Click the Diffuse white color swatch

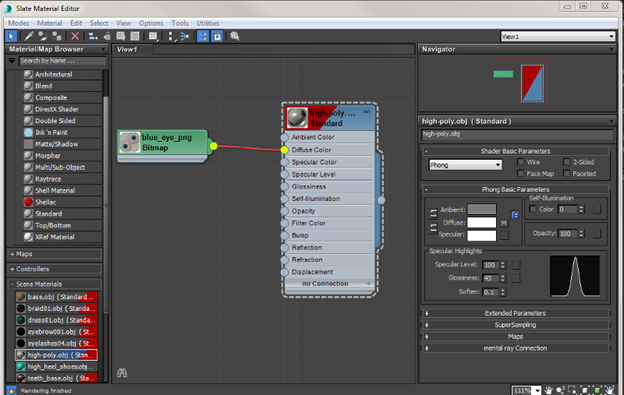[482, 223]
